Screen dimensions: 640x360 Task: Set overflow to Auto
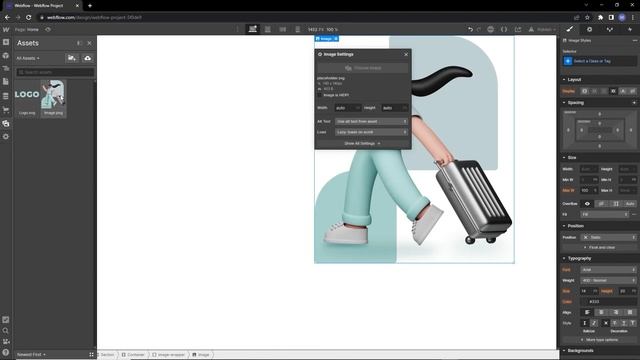(x=630, y=204)
